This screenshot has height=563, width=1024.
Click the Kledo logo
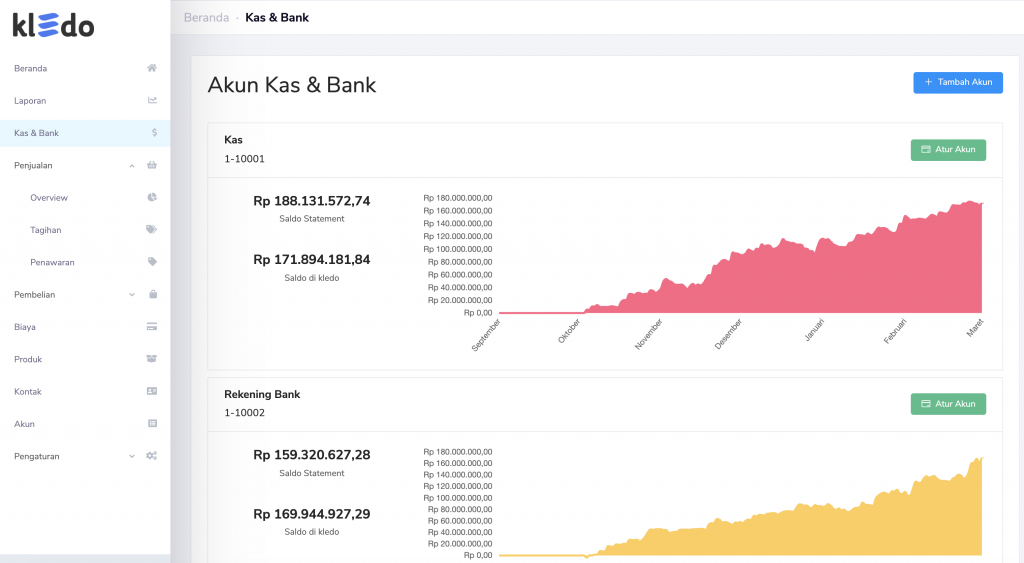[x=54, y=25]
